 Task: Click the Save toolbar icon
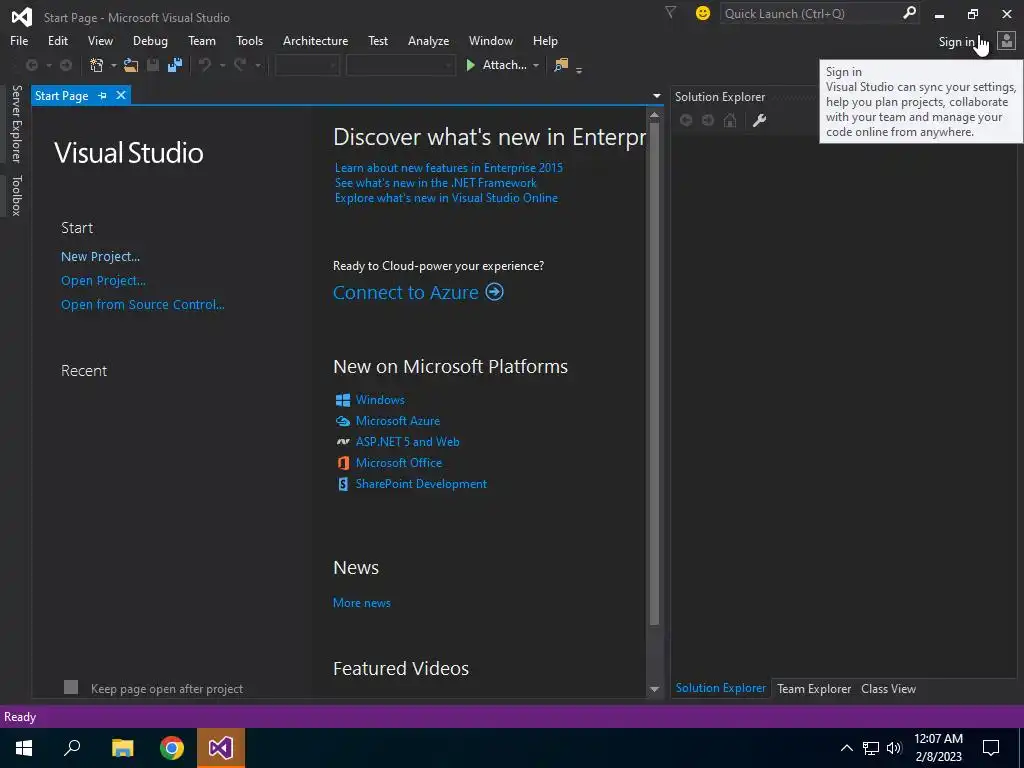[x=153, y=65]
